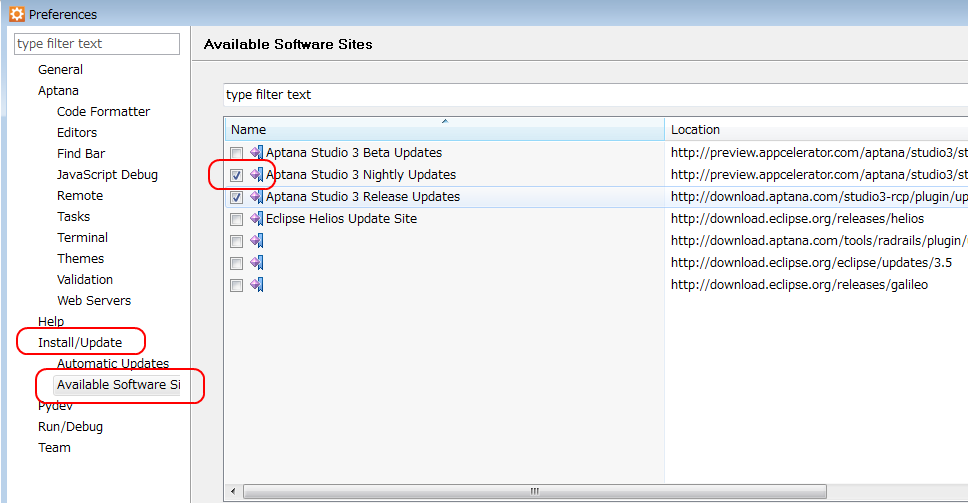The width and height of the screenshot is (968, 503).
Task: Click the Aptana Studio 3 Beta Updates site icon
Action: click(257, 152)
